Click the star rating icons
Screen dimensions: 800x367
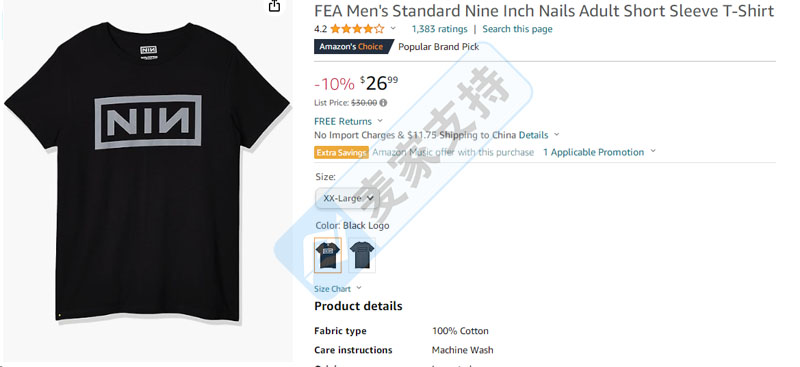coord(357,29)
